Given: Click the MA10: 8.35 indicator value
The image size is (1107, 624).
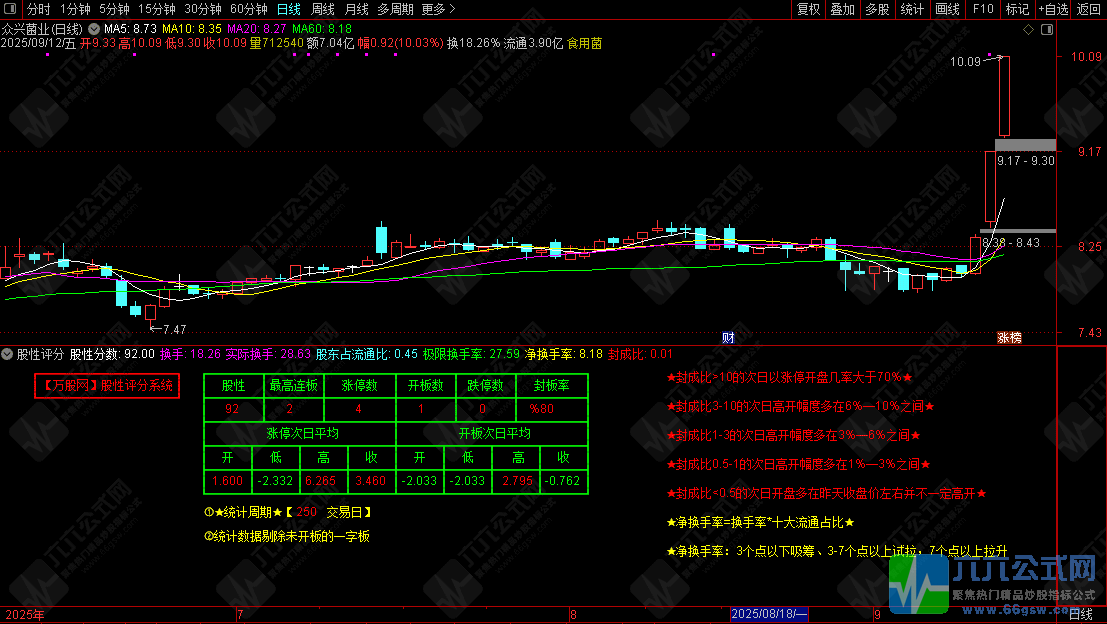Looking at the screenshot, I should [x=192, y=29].
